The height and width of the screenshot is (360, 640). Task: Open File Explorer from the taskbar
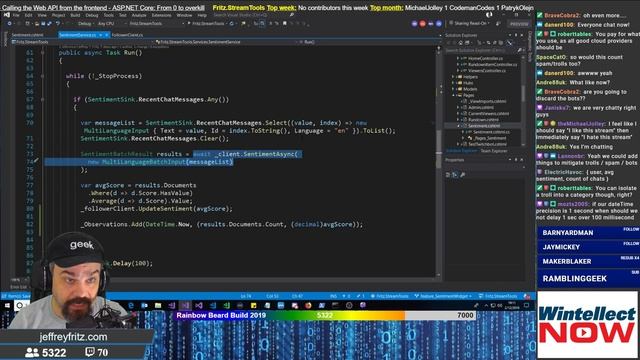158,305
